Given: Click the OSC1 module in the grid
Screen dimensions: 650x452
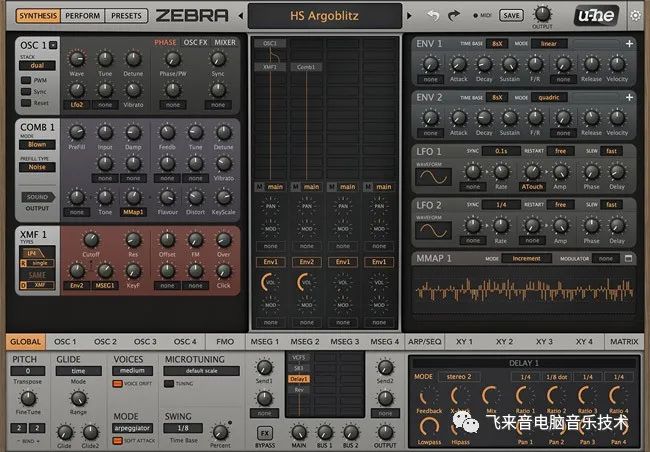Looking at the screenshot, I should click(270, 43).
